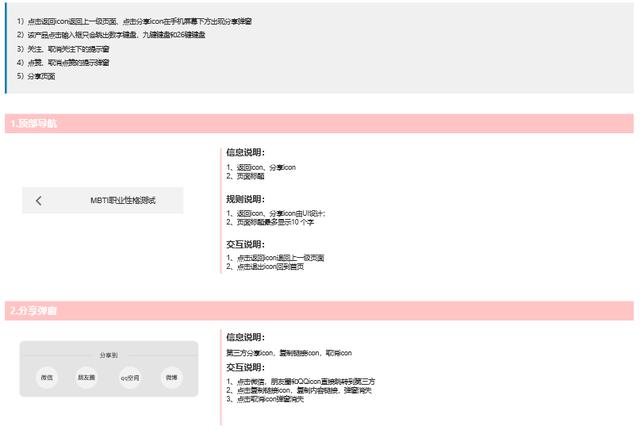Click '交互说明:' heading in the share popup section

click(246, 367)
